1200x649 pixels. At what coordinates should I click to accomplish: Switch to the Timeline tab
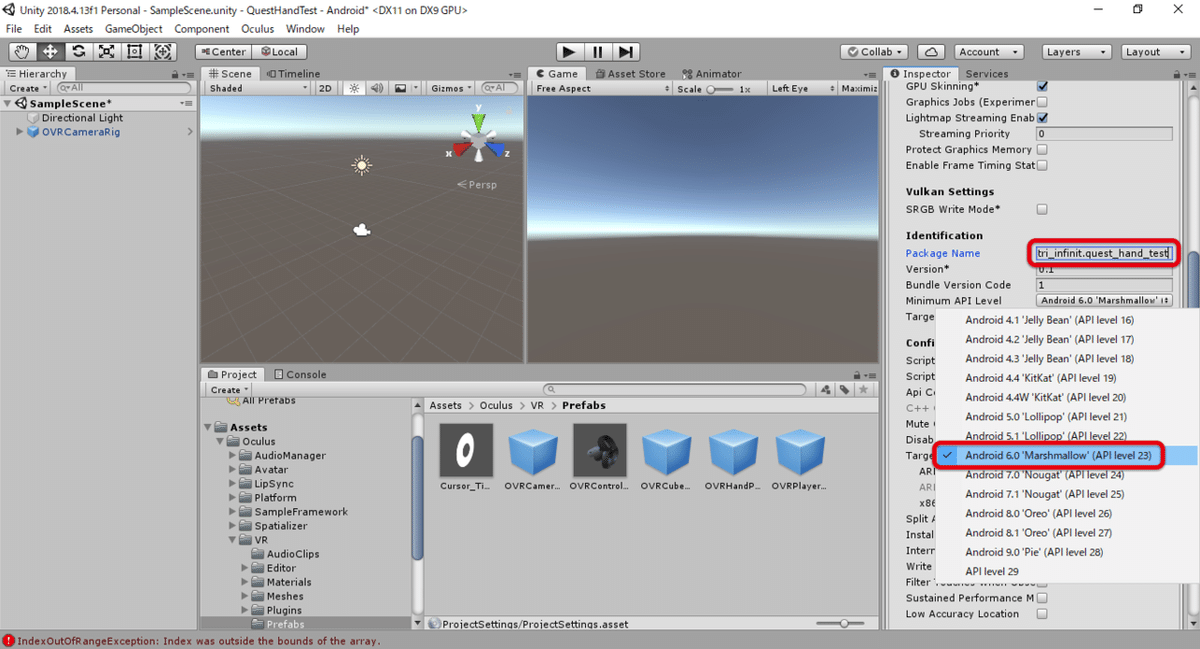click(x=293, y=73)
